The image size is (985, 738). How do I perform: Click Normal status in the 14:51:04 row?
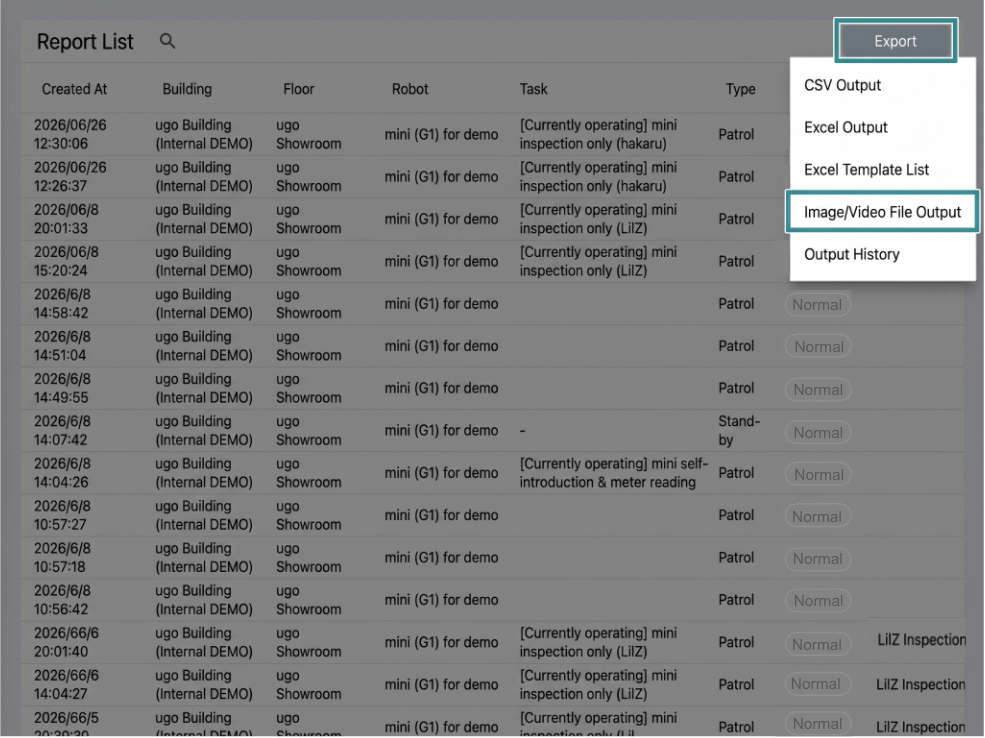tap(819, 347)
